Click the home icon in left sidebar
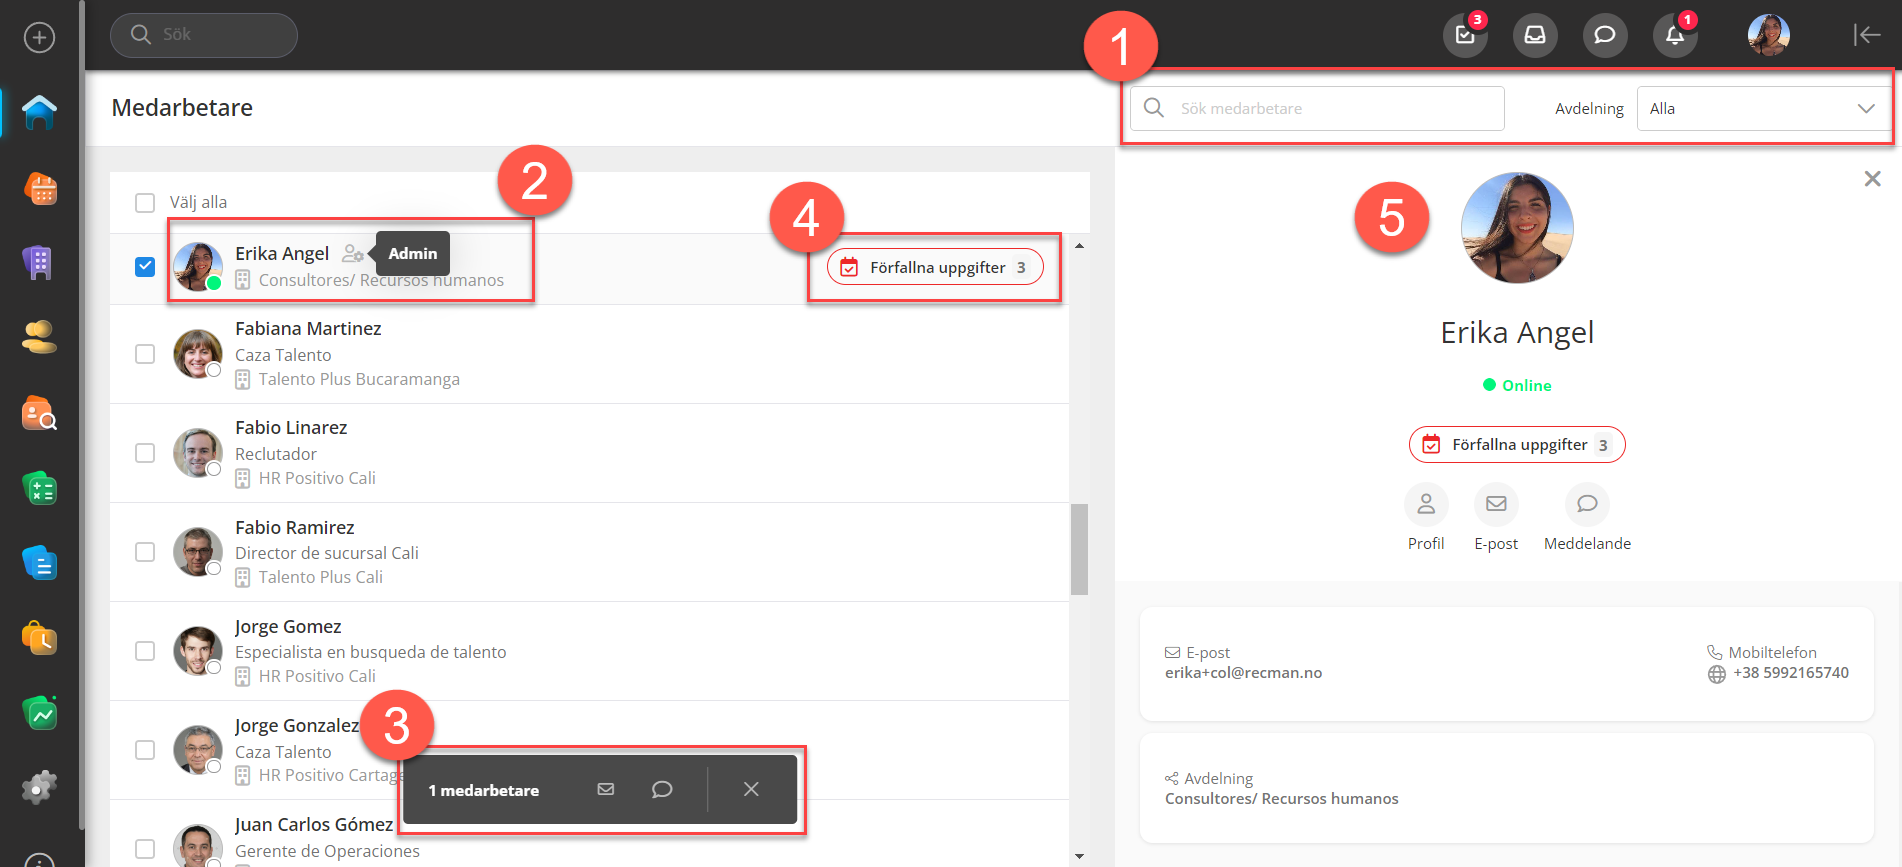The height and width of the screenshot is (867, 1902). tap(39, 112)
